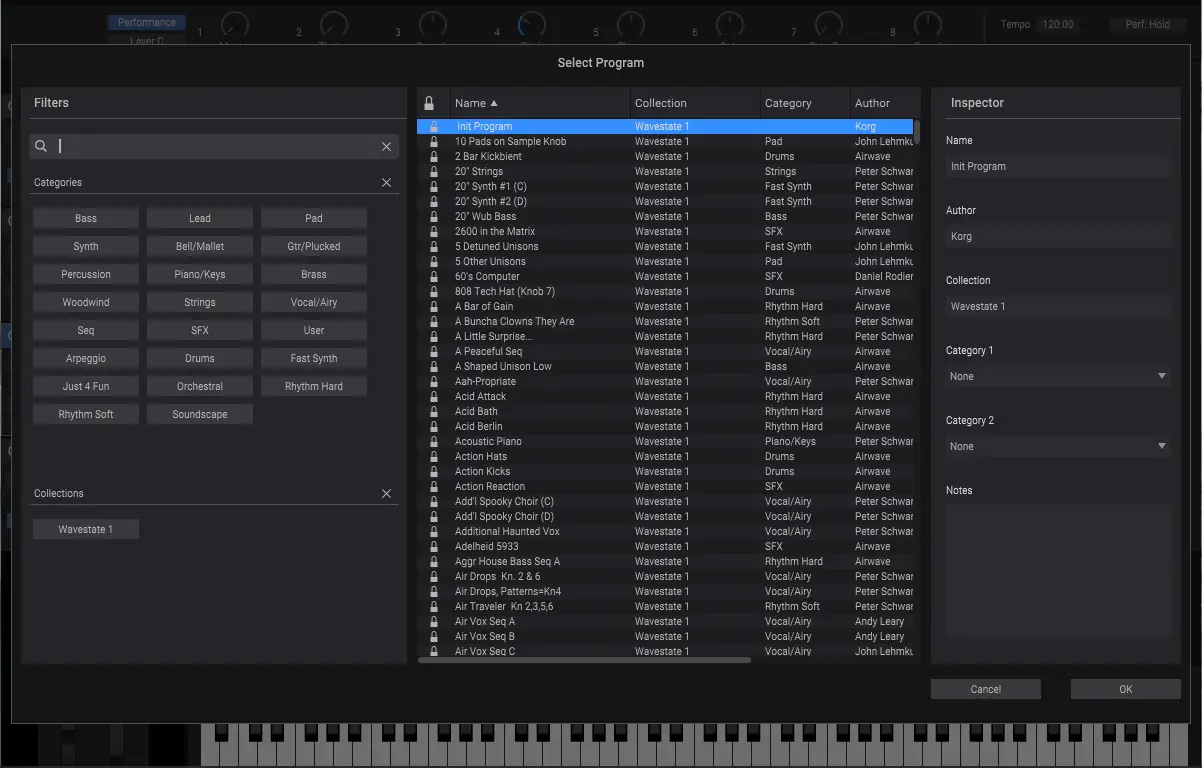Sort list by Name column header

click(540, 103)
